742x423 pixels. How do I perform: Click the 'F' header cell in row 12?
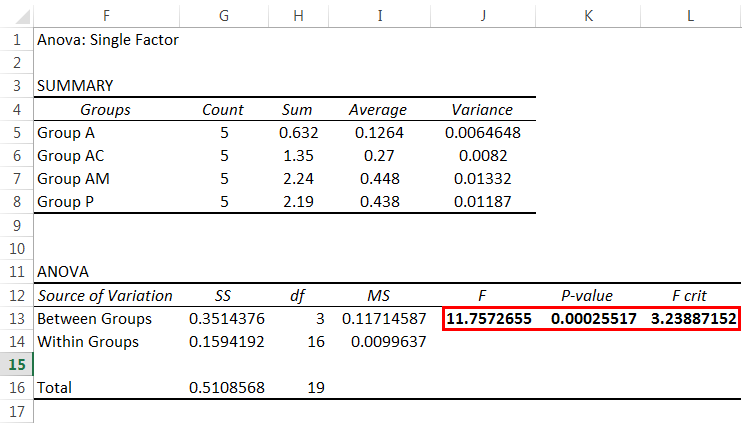pos(482,296)
